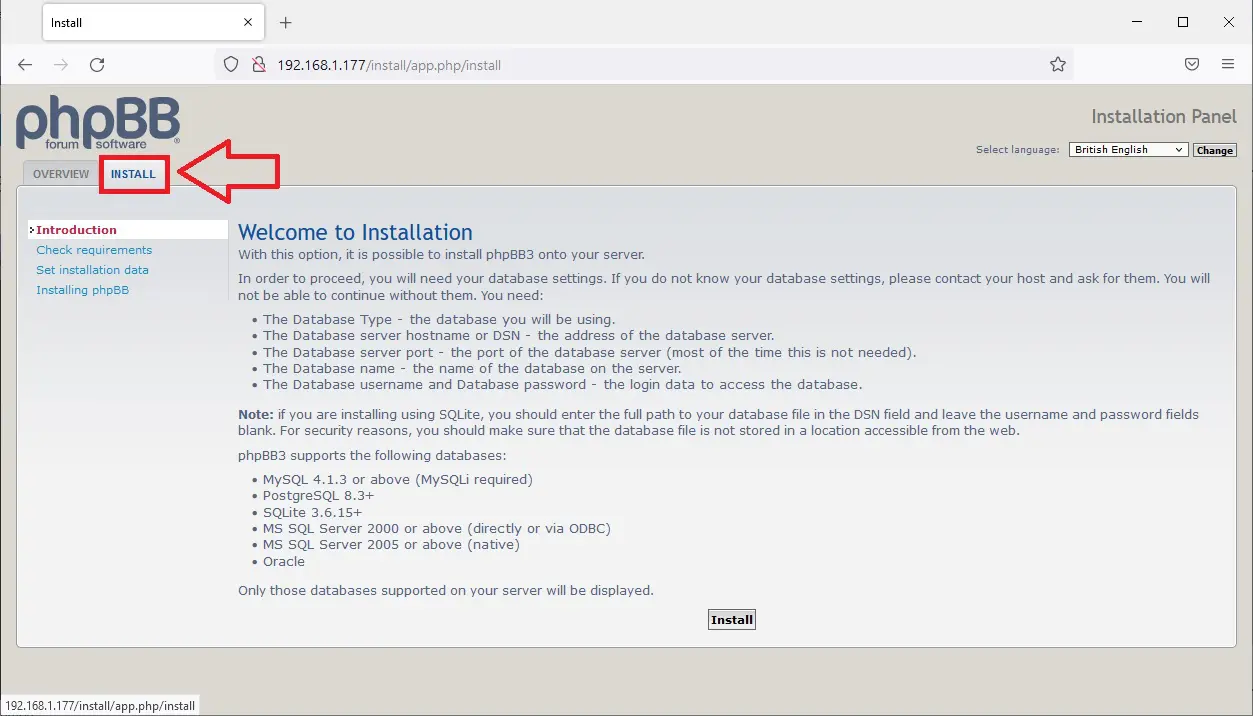Click the Change language button
This screenshot has height=716, width=1253.
1215,150
